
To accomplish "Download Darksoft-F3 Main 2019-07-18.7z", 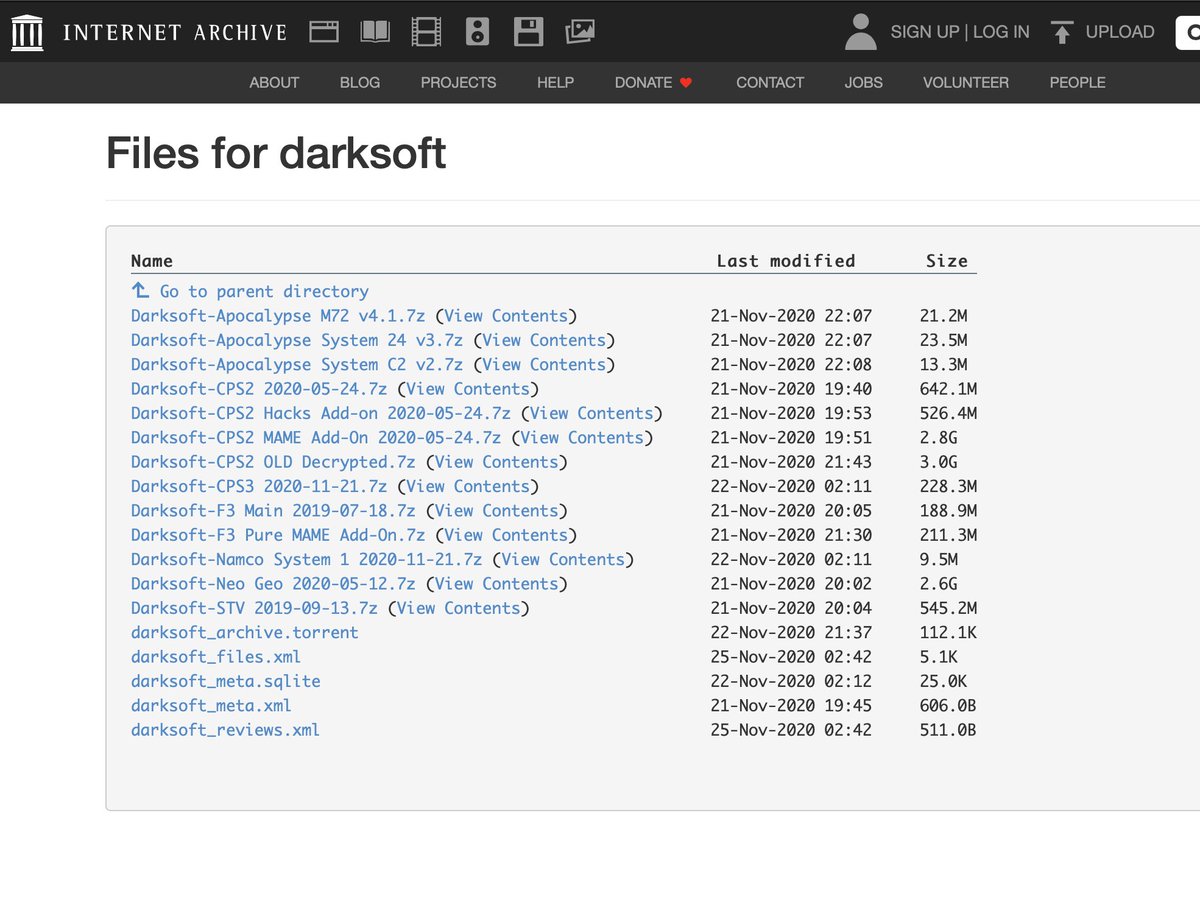I will [273, 511].
